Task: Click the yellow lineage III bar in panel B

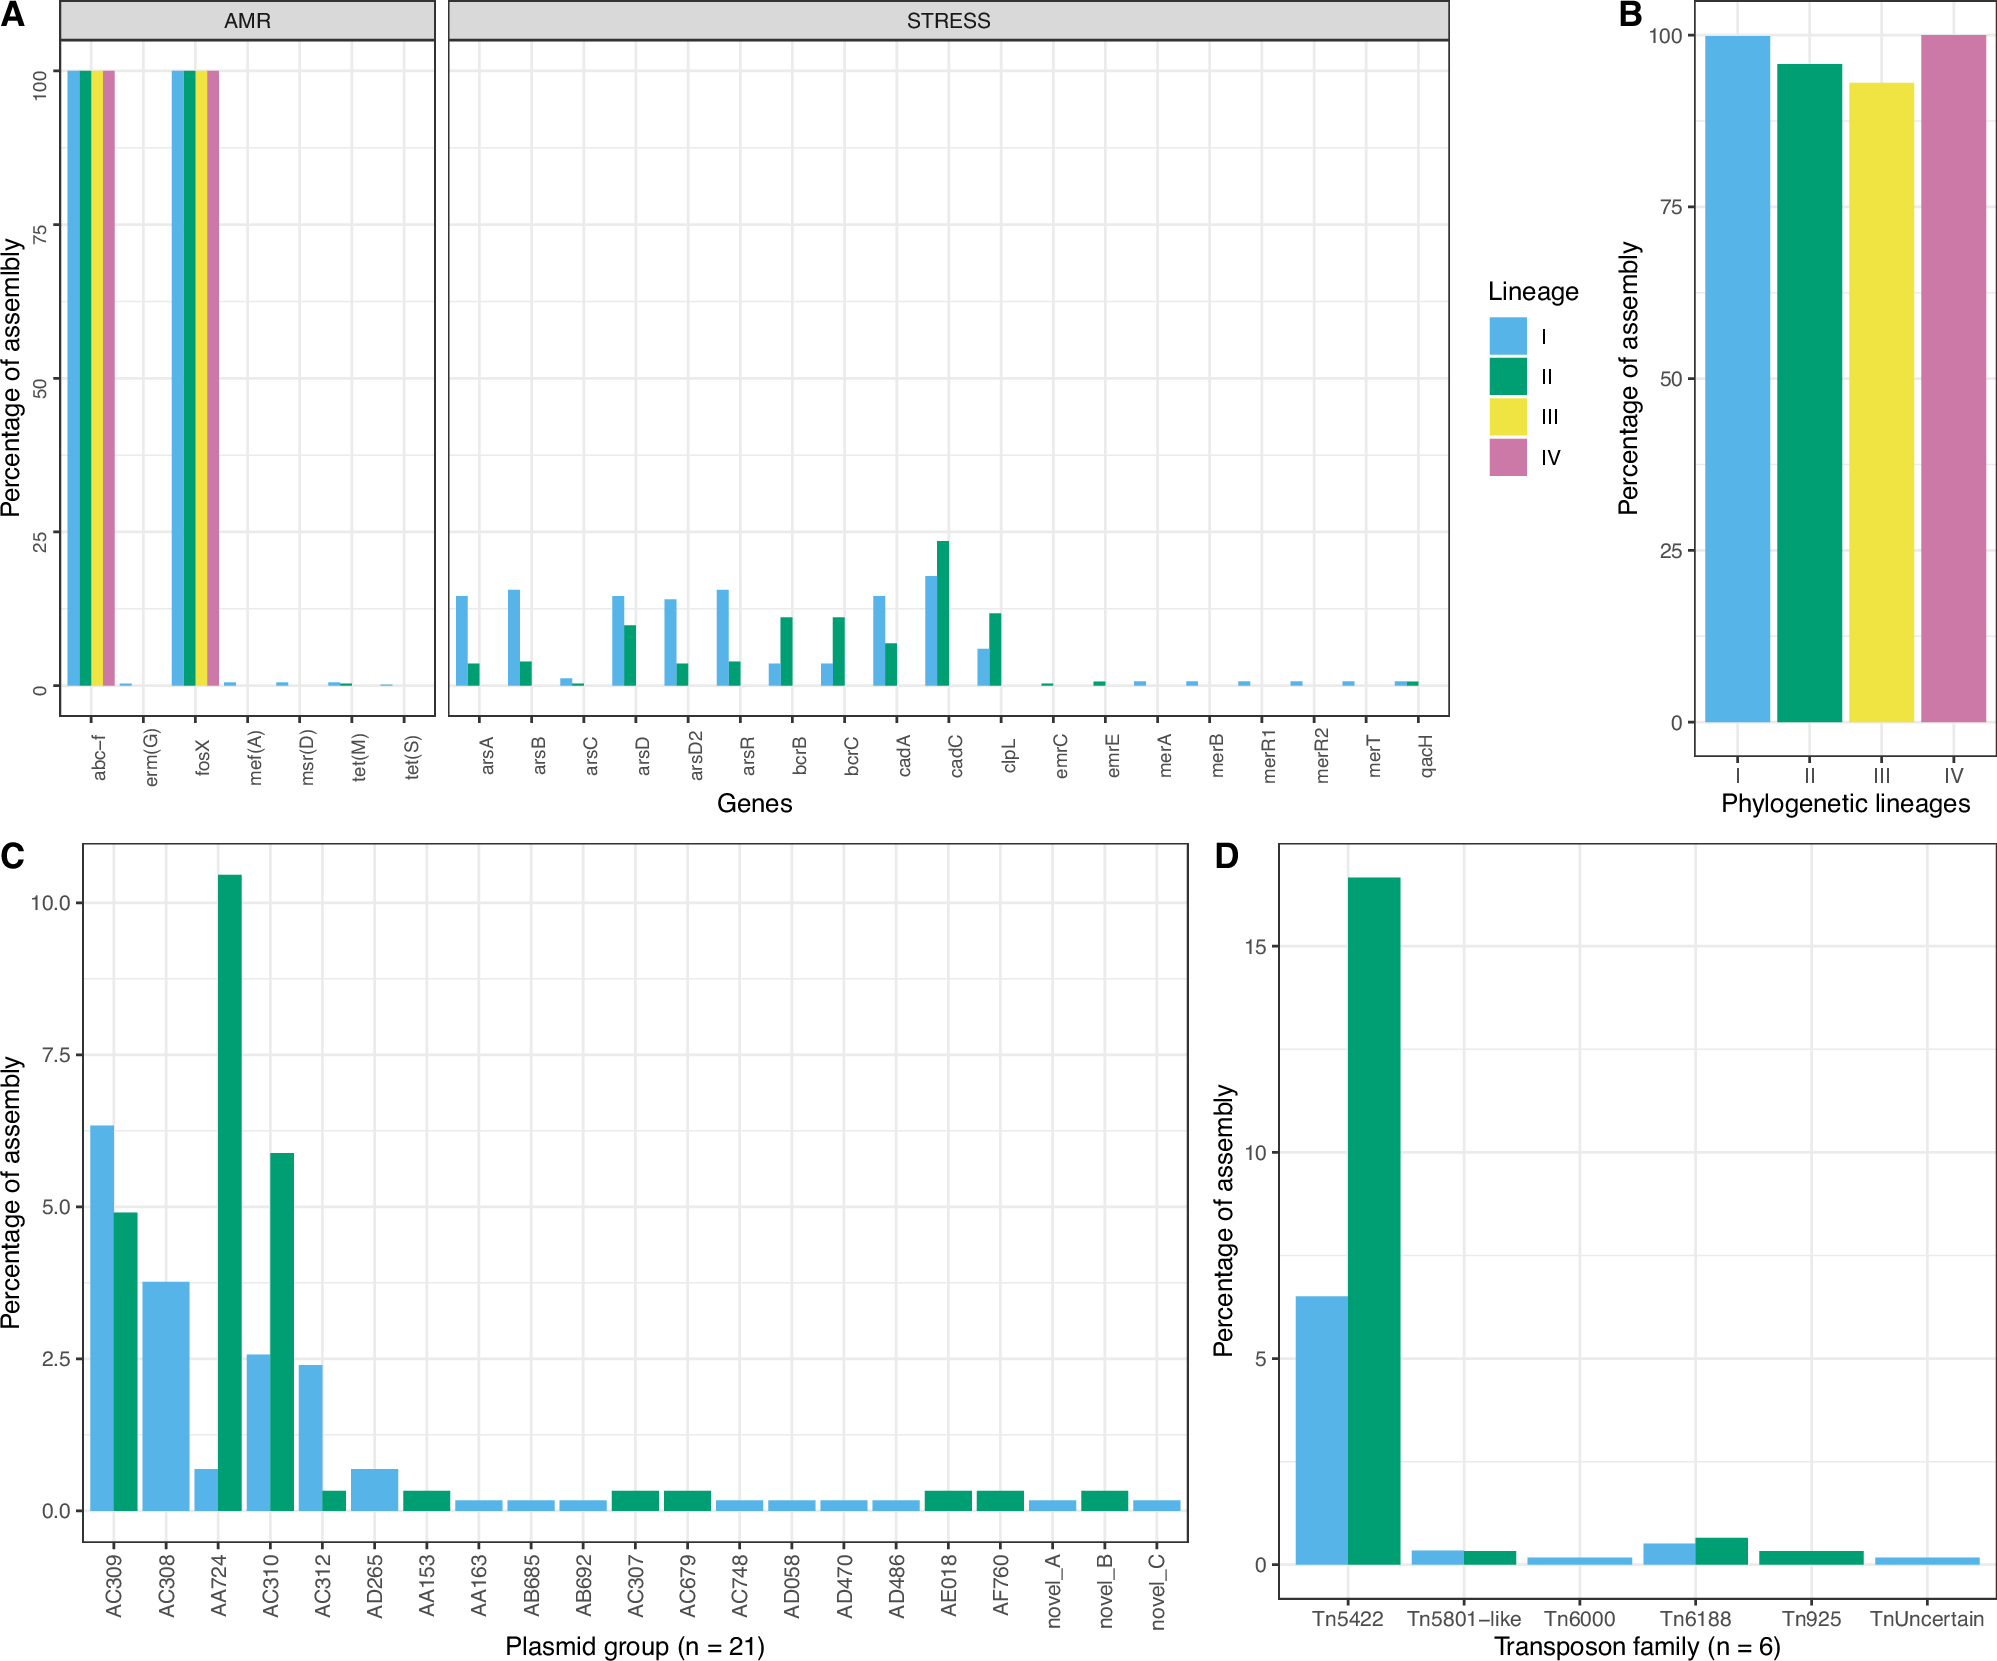Action: coord(1881,400)
